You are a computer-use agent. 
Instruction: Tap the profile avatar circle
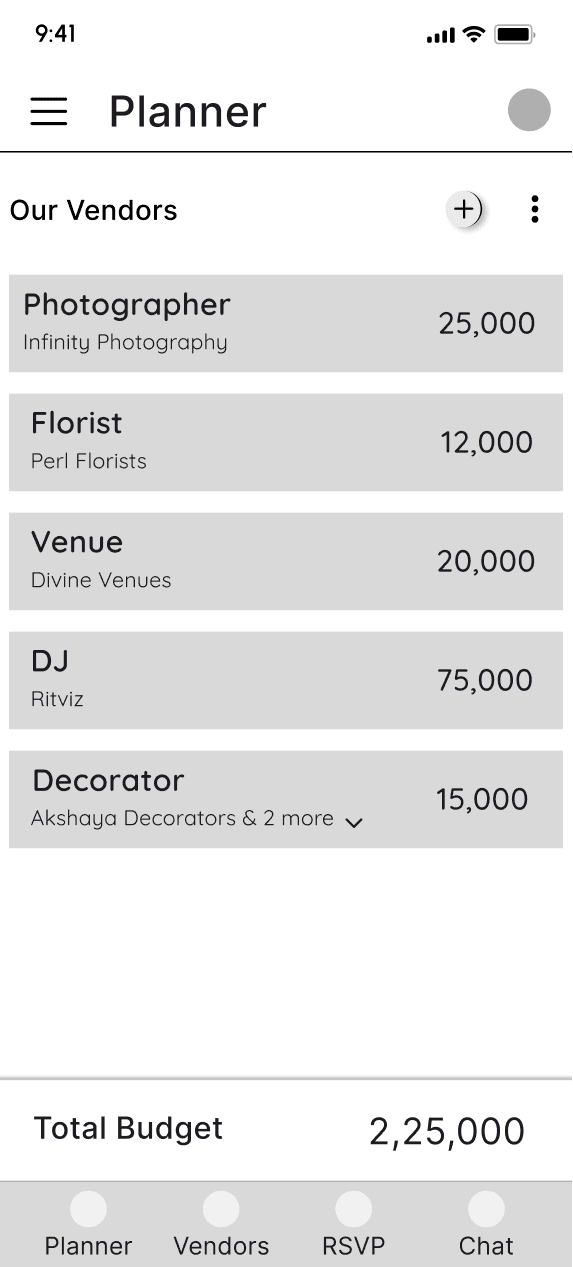click(x=529, y=110)
